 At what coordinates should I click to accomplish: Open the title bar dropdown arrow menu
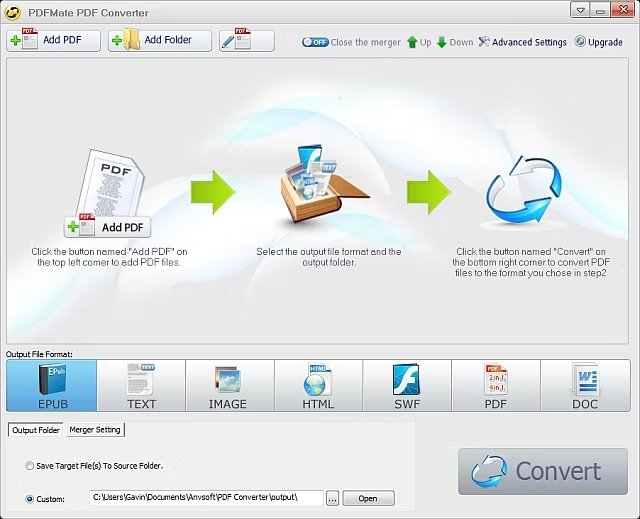[580, 10]
